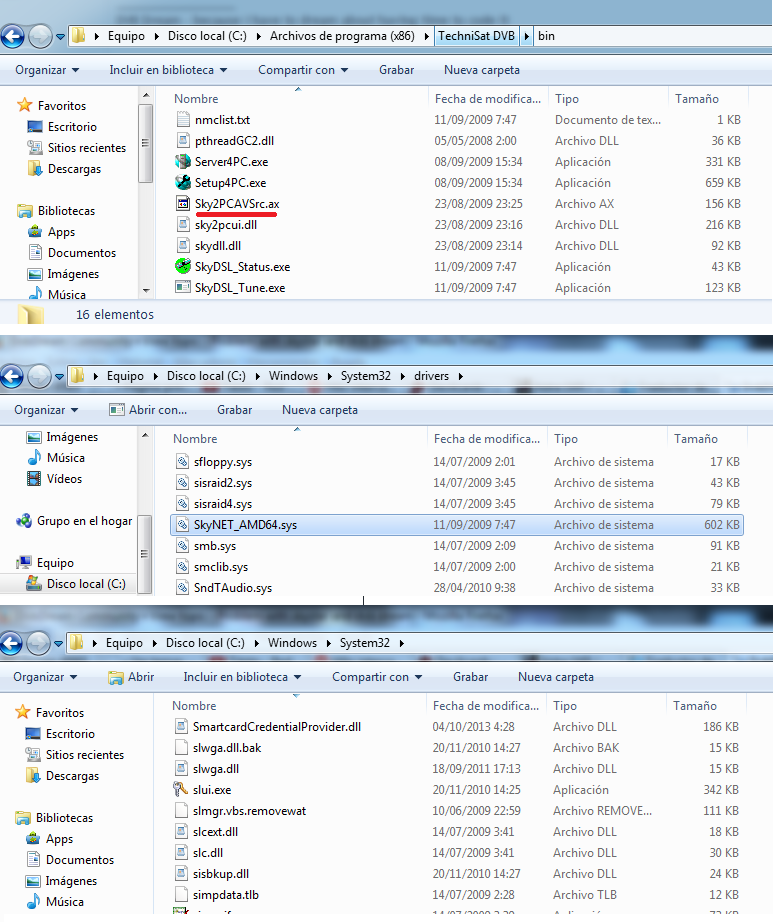Screen dimensions: 776x922
Task: Expand arrow after drivers breadcrumb
Action: 461,376
